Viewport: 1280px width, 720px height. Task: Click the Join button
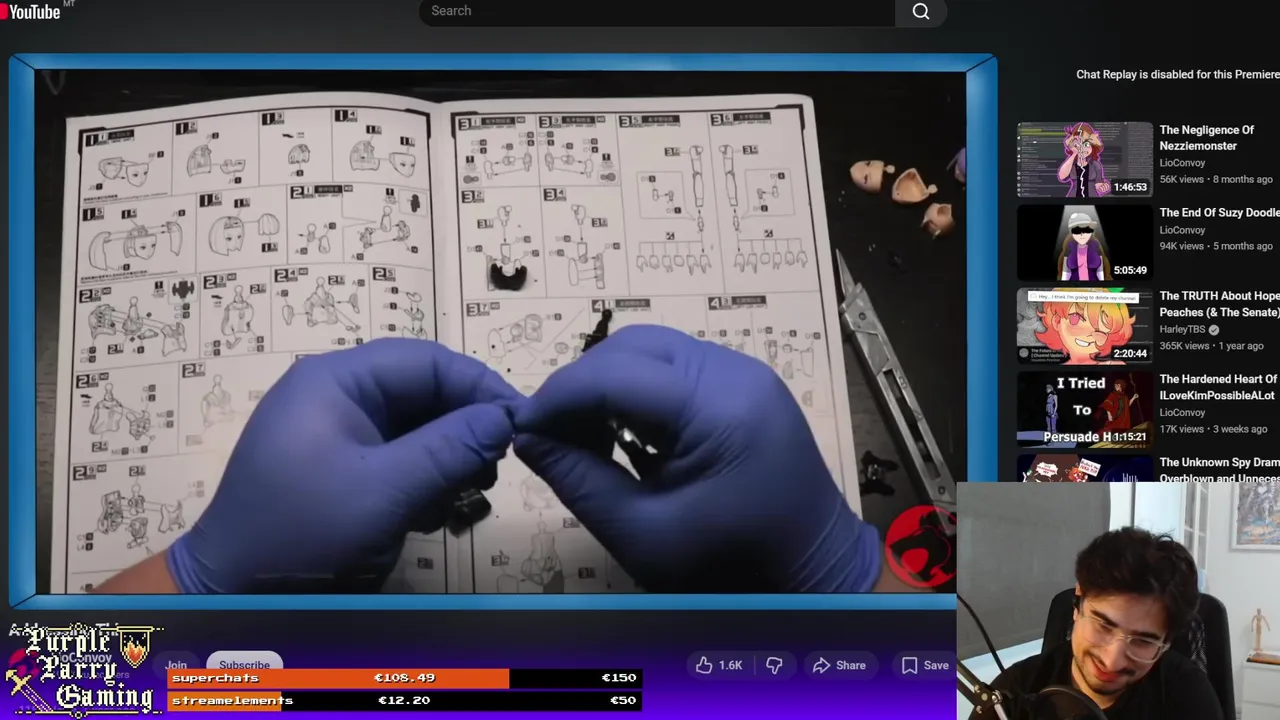pyautogui.click(x=176, y=665)
